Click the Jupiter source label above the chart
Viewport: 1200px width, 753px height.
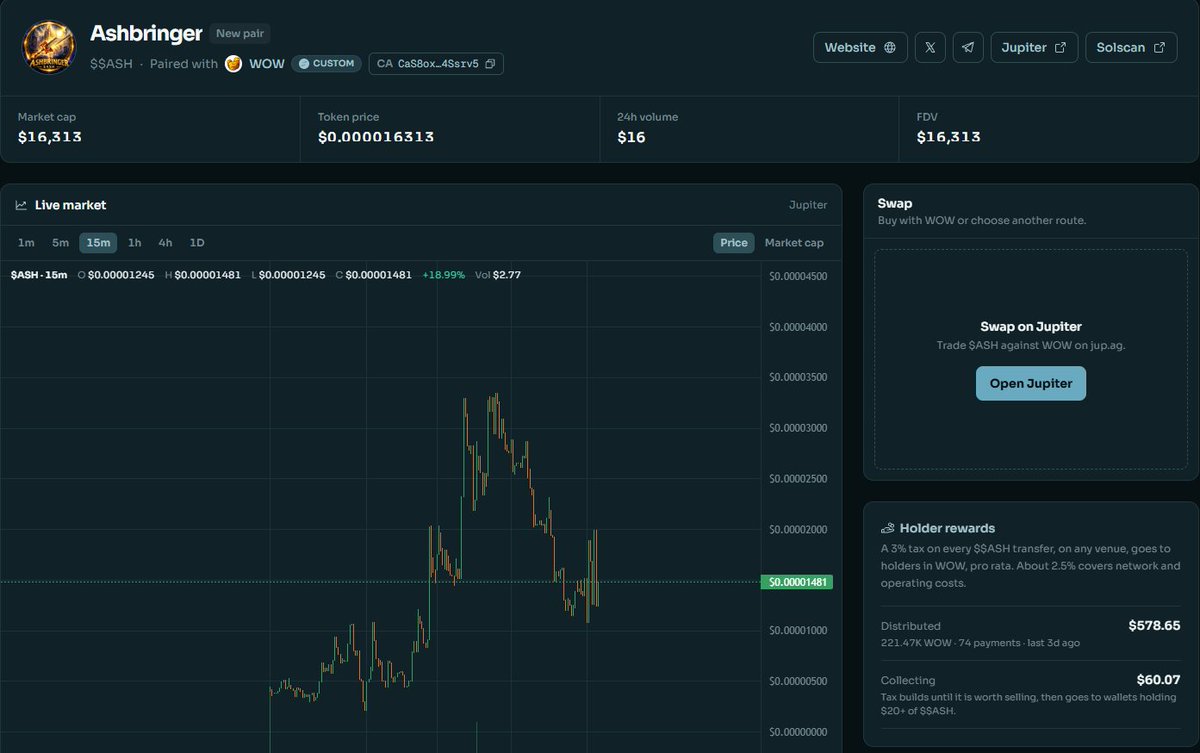click(x=808, y=205)
